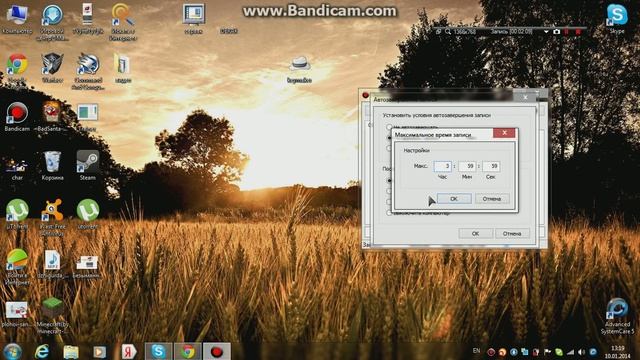Focus the hours field showing 3

pos(442,166)
